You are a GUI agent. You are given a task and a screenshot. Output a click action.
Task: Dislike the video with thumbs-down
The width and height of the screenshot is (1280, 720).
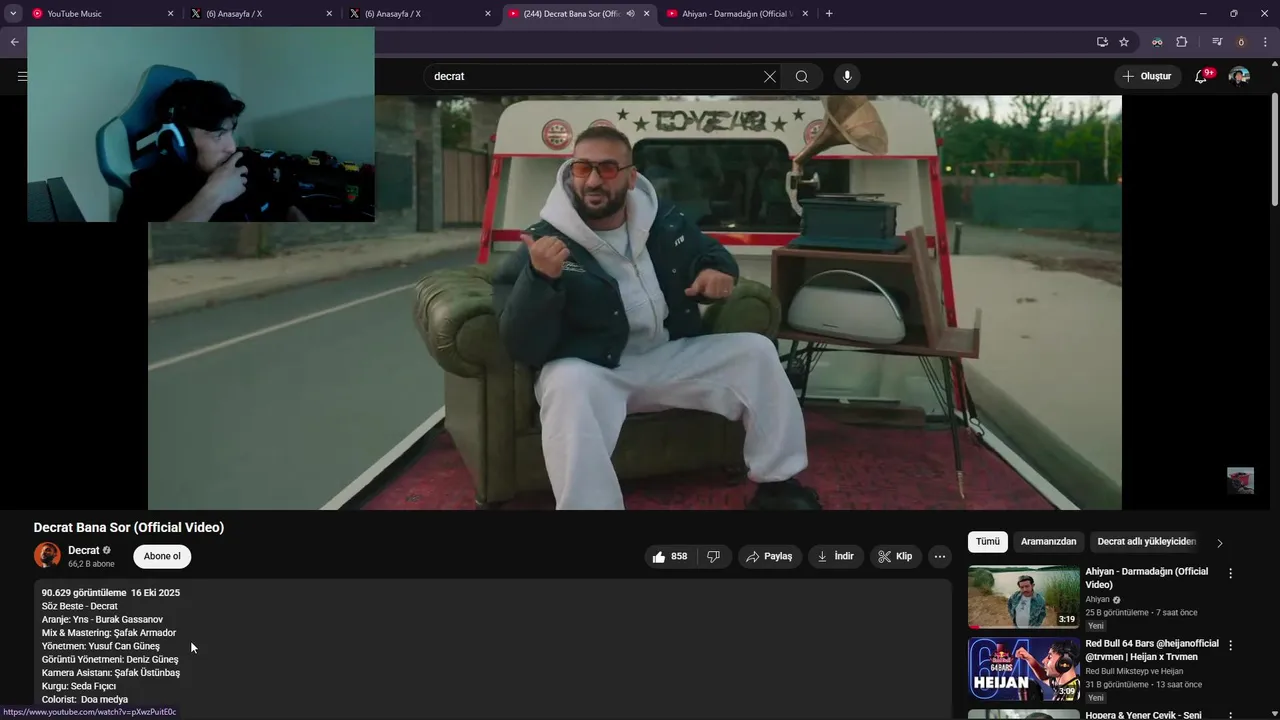(x=713, y=556)
